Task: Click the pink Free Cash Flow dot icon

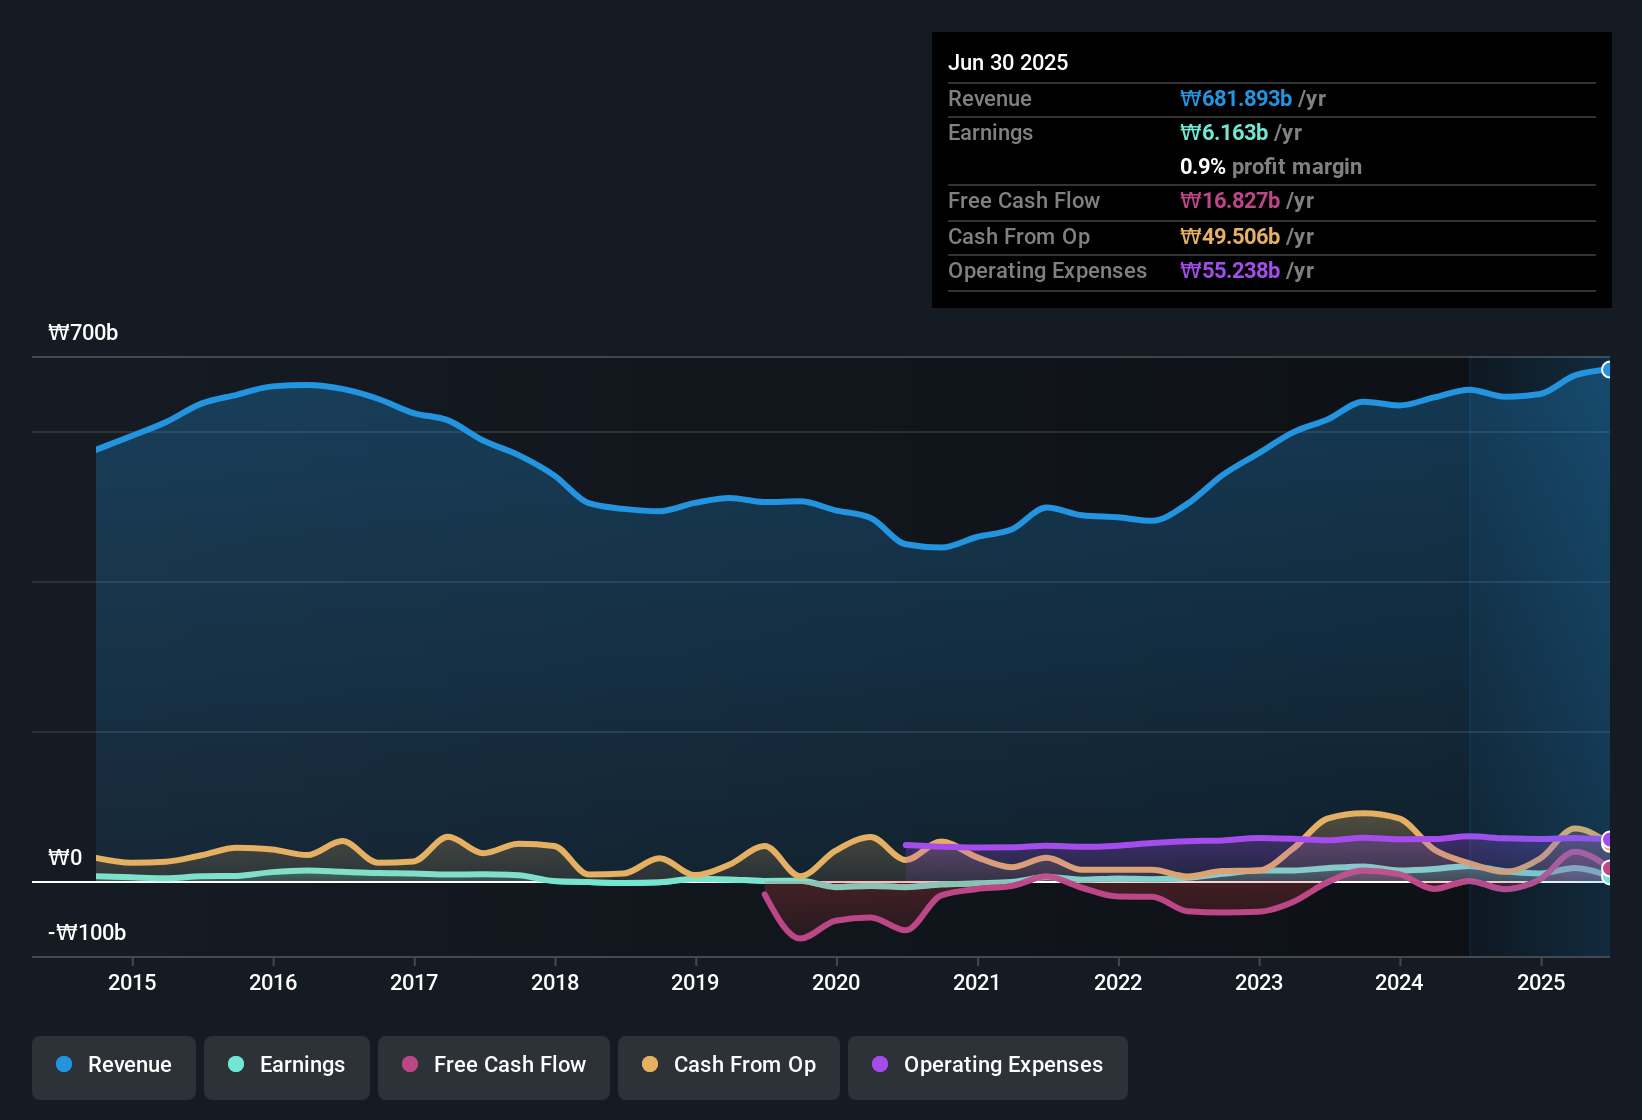Action: point(409,1065)
